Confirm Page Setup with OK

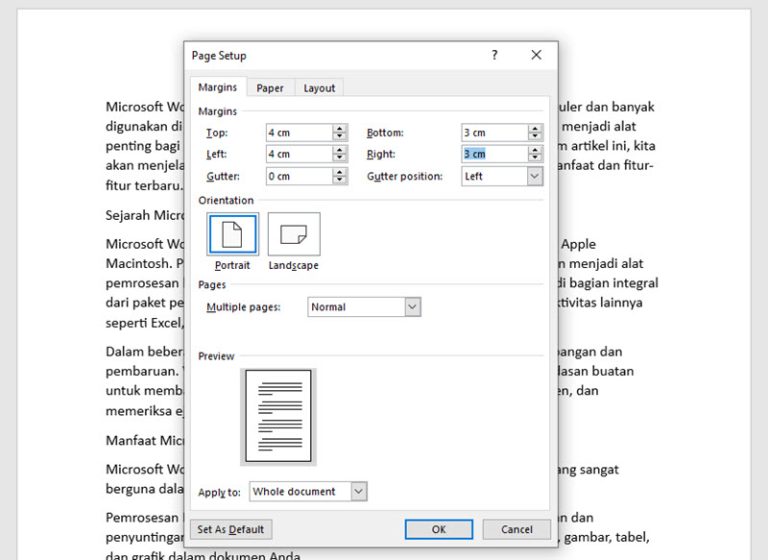[439, 530]
